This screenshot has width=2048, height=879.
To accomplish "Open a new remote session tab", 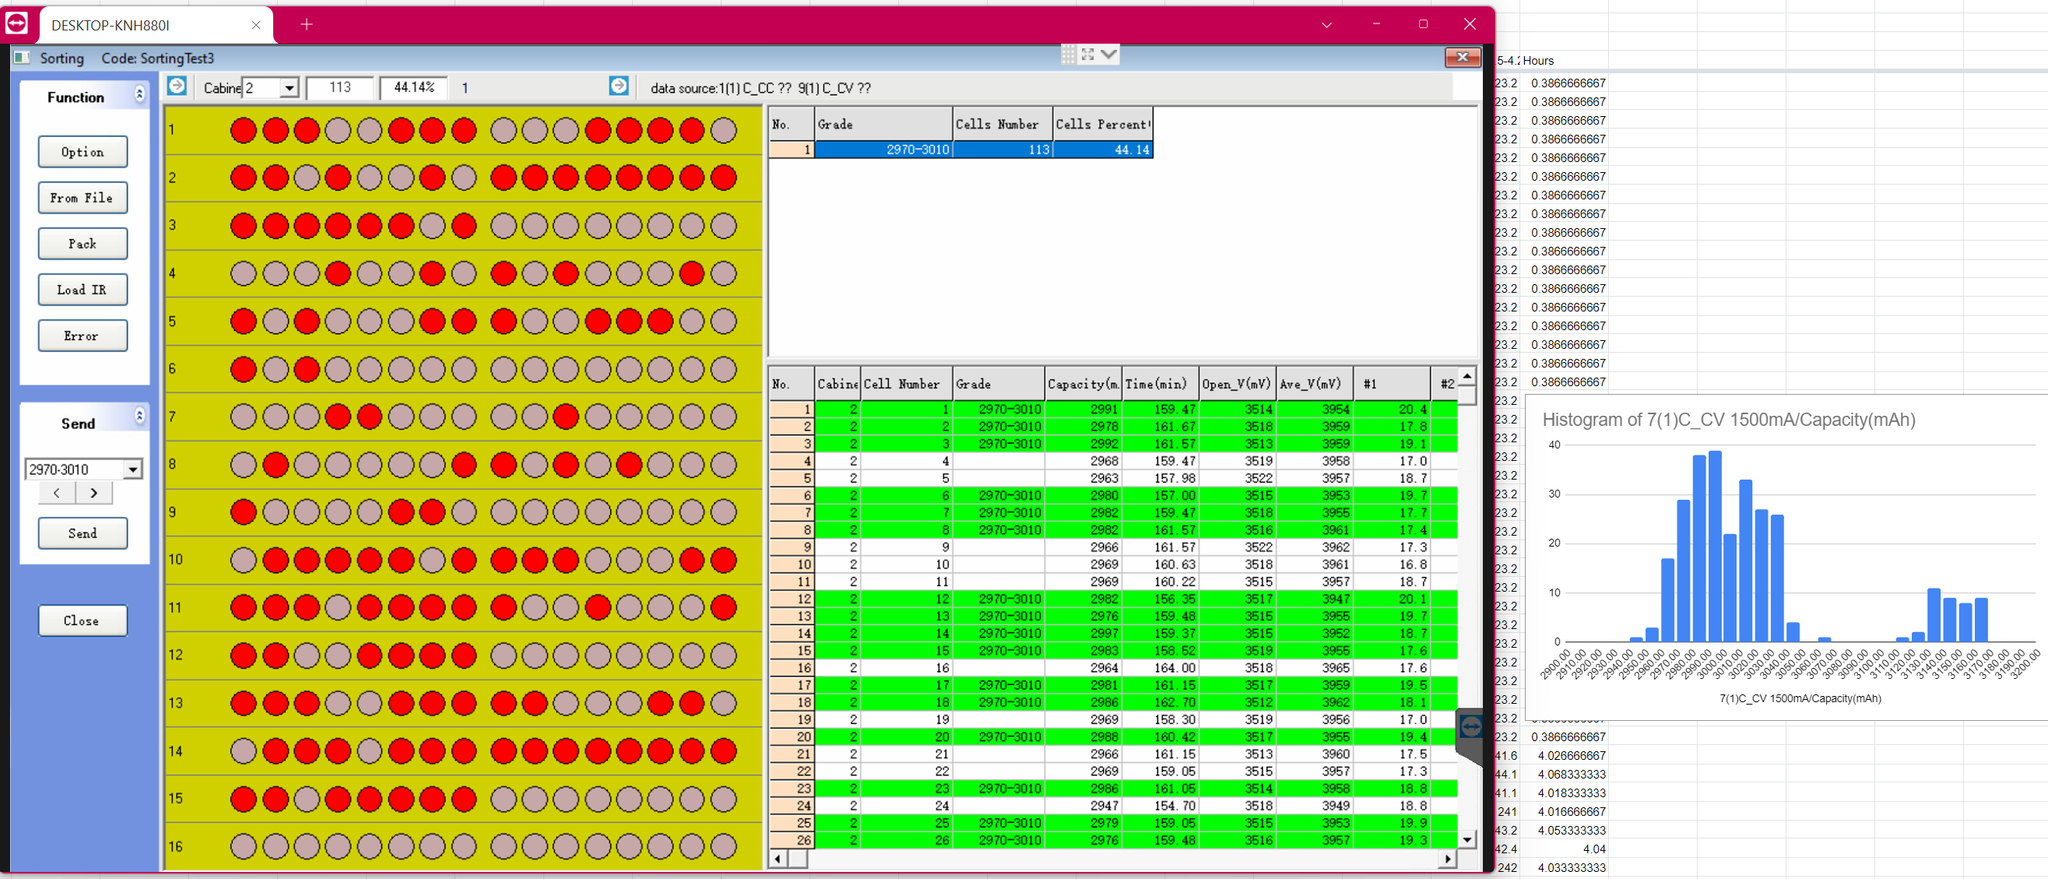I will 307,24.
